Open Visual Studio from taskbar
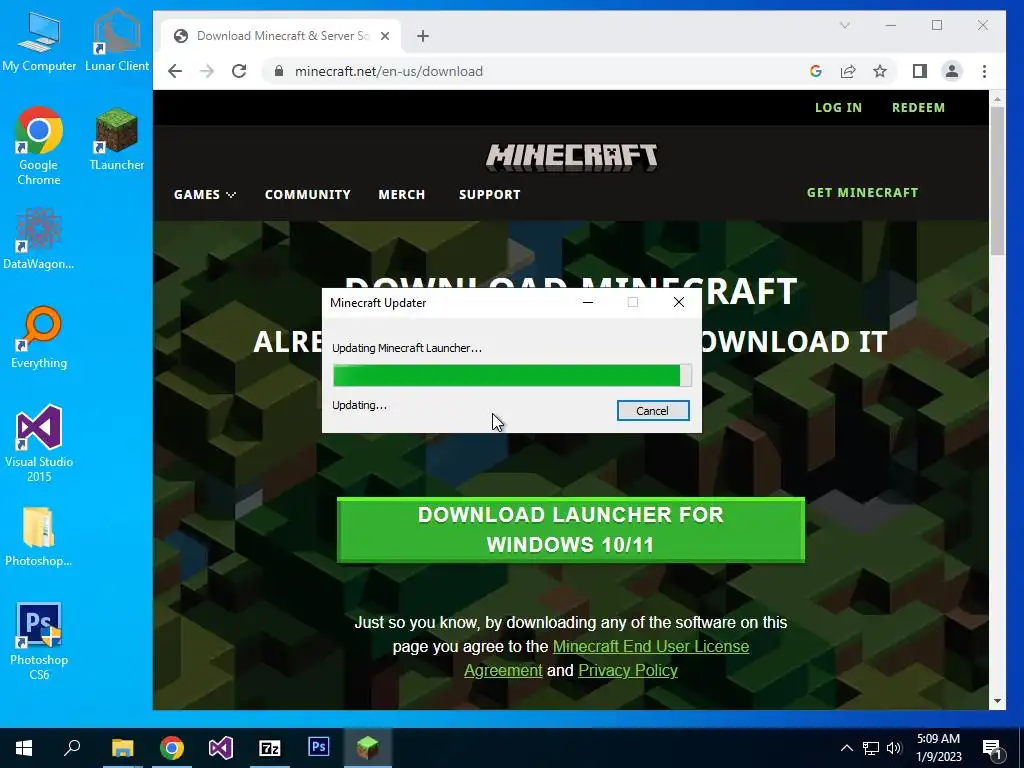The height and width of the screenshot is (768, 1024). (221, 748)
